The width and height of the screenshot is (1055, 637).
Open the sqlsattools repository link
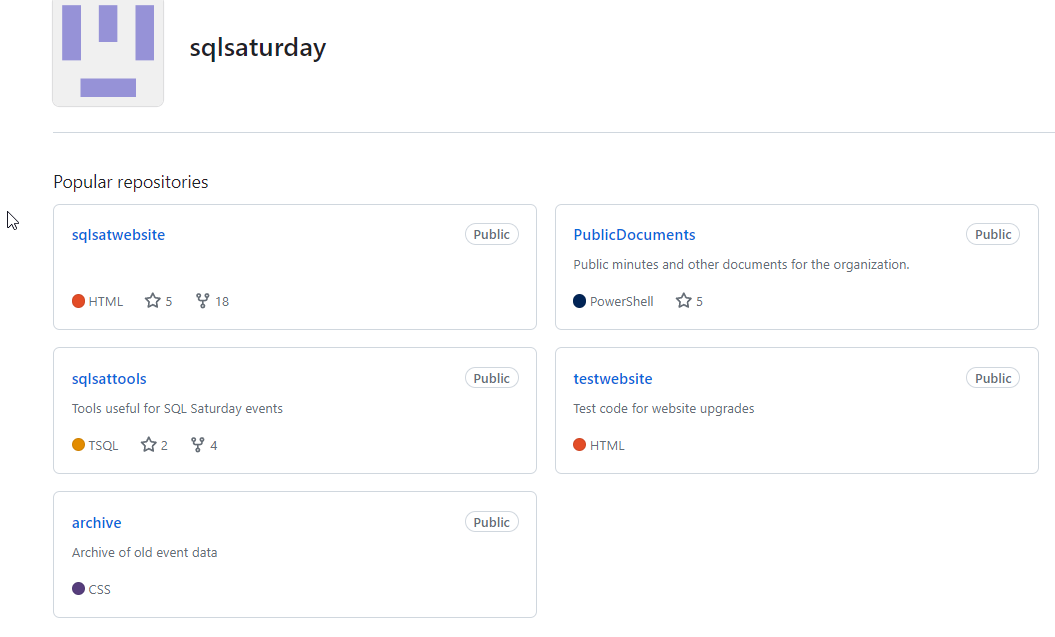tap(109, 379)
